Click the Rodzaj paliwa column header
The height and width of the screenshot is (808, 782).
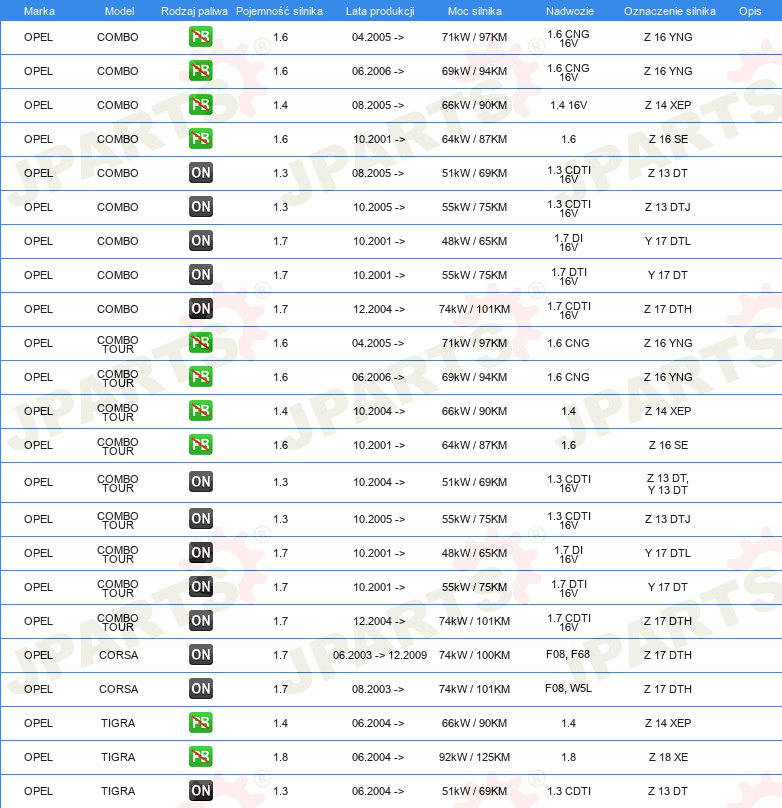tap(194, 11)
